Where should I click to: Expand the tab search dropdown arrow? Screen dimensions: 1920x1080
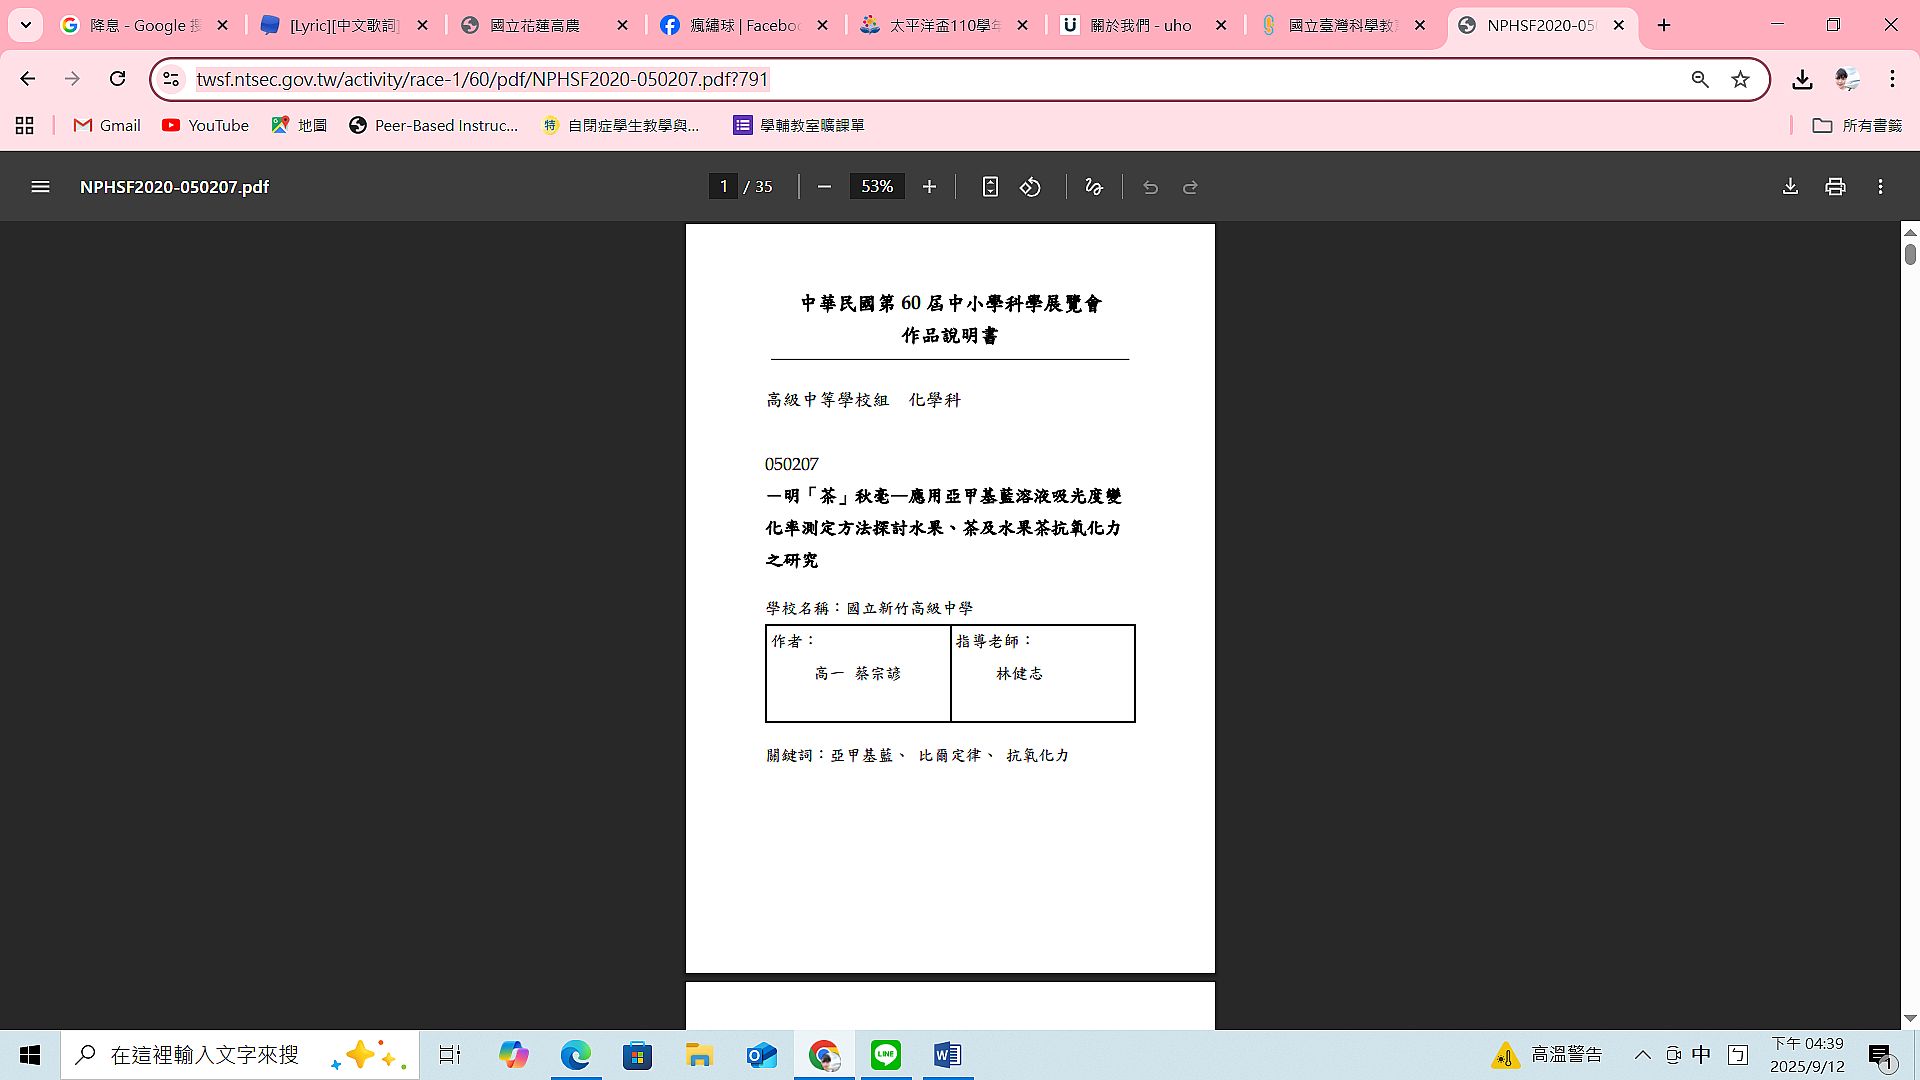pos(26,25)
